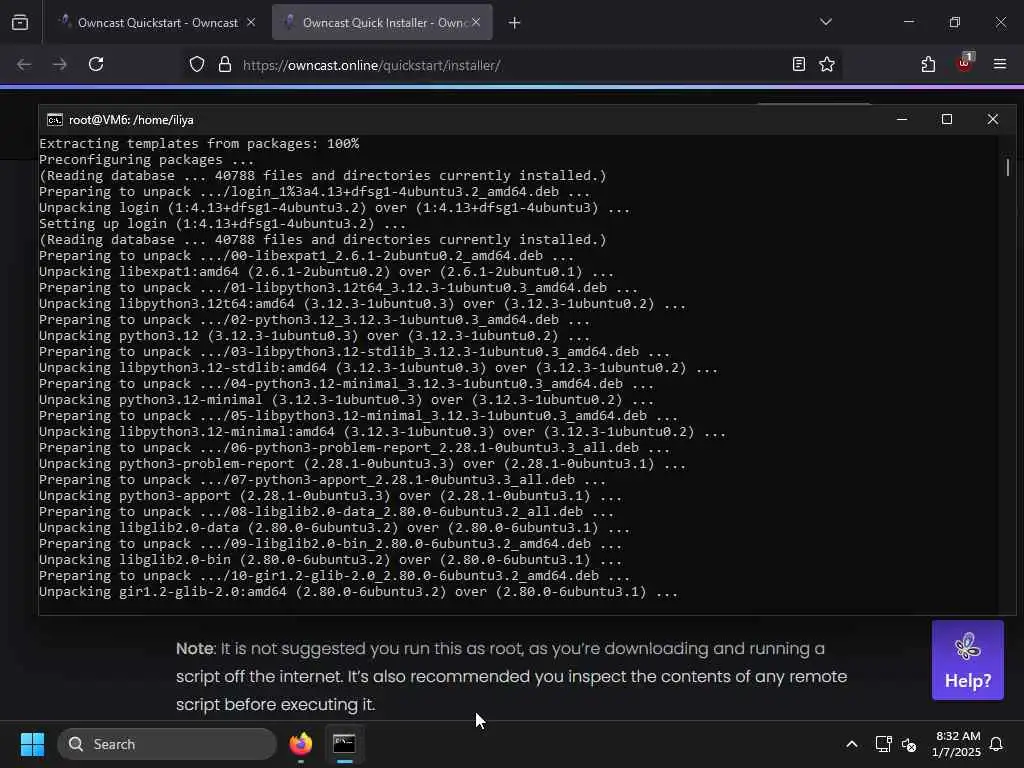Screen dimensions: 1024x768
Task: Close the Owncast Quick Installer tab
Action: pyautogui.click(x=476, y=23)
